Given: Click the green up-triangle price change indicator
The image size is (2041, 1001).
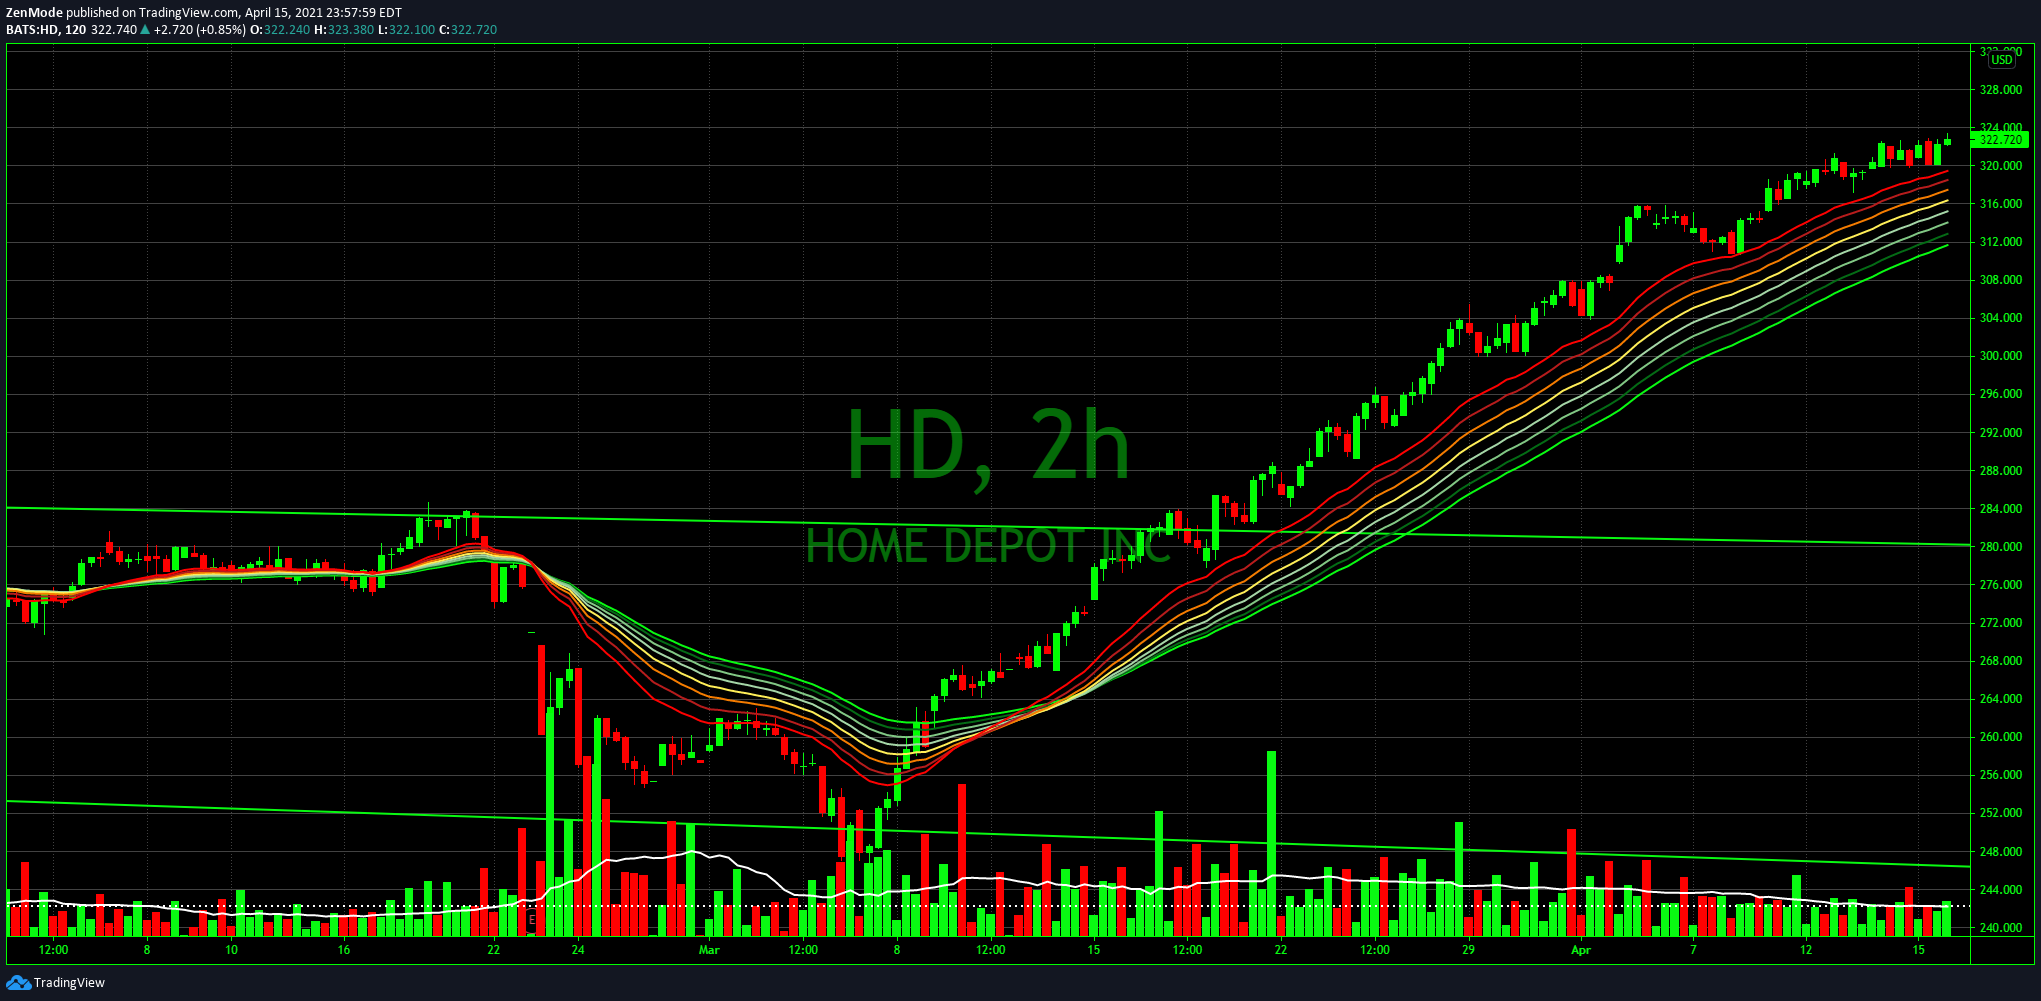Looking at the screenshot, I should [x=145, y=30].
